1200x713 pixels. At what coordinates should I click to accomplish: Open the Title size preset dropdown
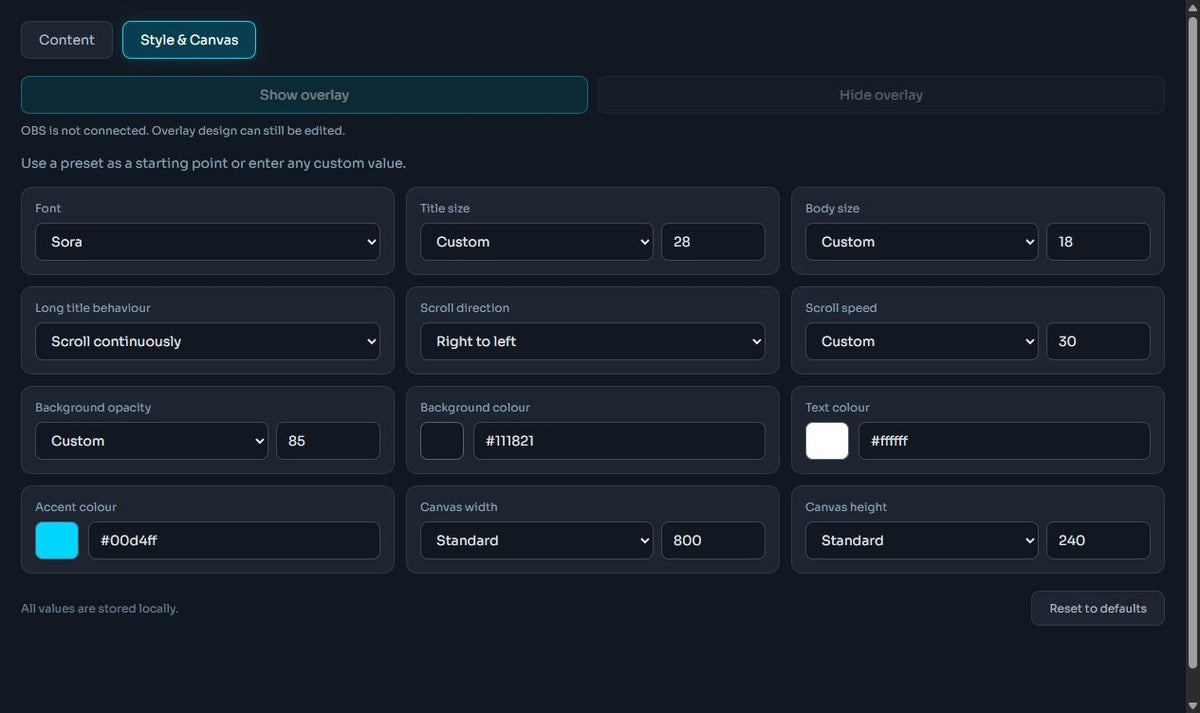point(537,242)
